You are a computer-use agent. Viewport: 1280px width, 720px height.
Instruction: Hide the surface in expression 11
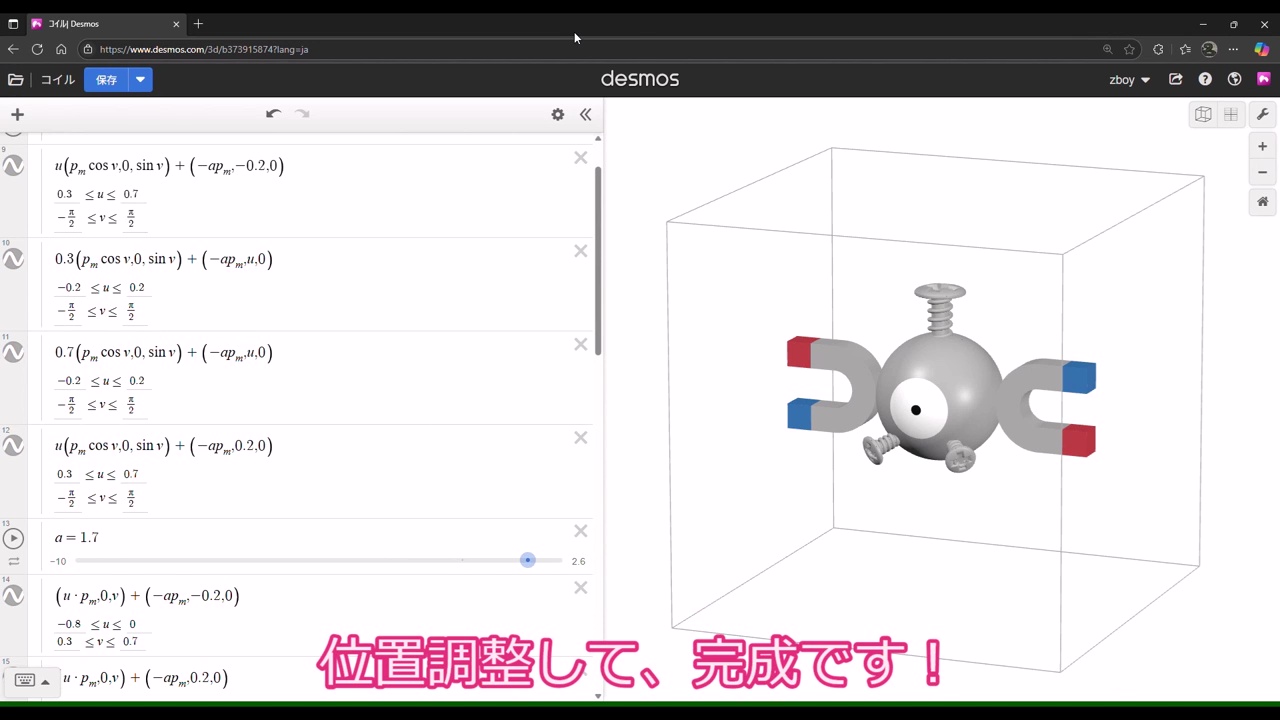click(x=14, y=353)
